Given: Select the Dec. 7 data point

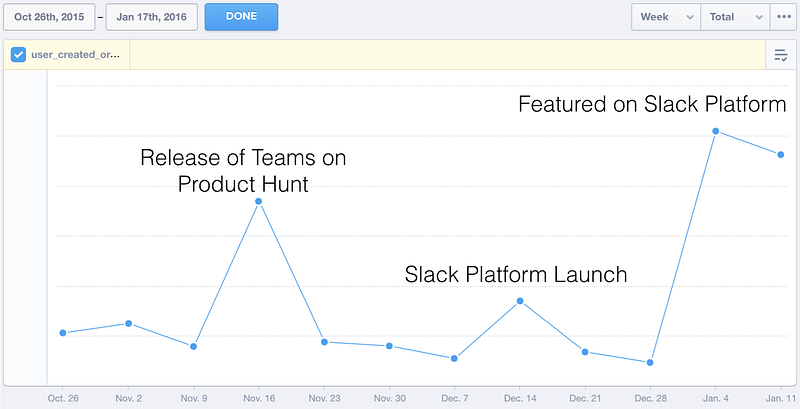Looking at the screenshot, I should coord(455,359).
